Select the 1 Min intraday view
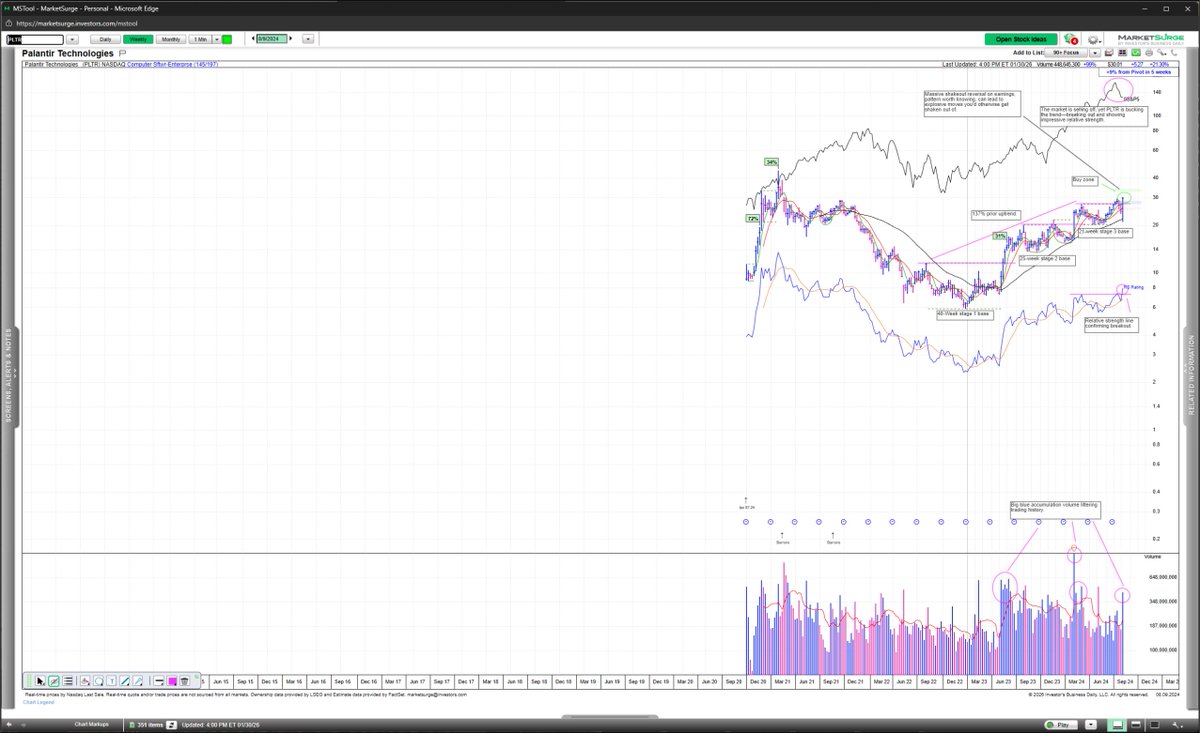 coord(200,39)
